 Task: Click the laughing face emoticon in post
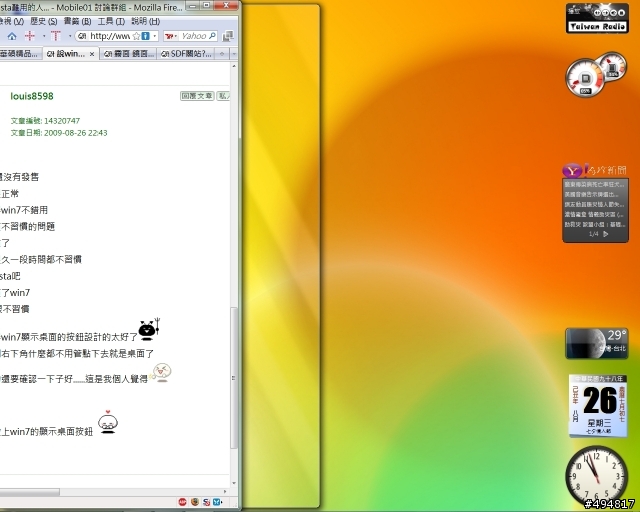click(161, 372)
